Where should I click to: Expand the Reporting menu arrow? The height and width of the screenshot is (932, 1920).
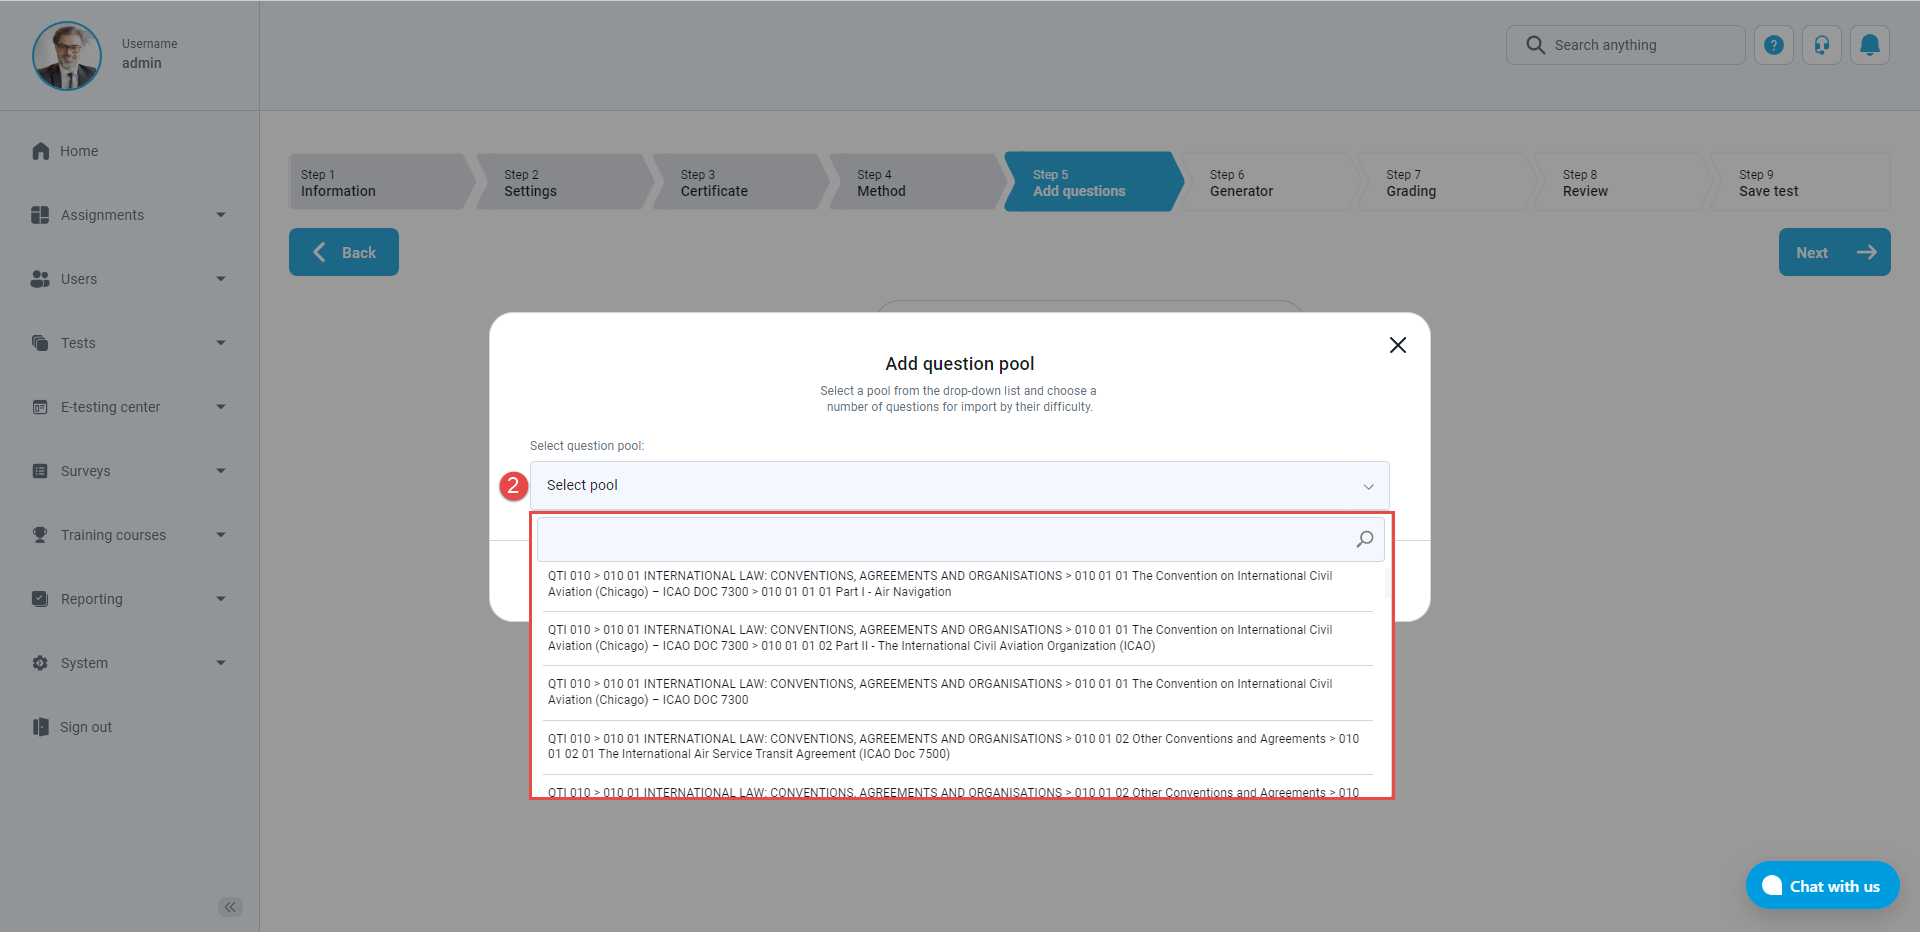coord(221,599)
